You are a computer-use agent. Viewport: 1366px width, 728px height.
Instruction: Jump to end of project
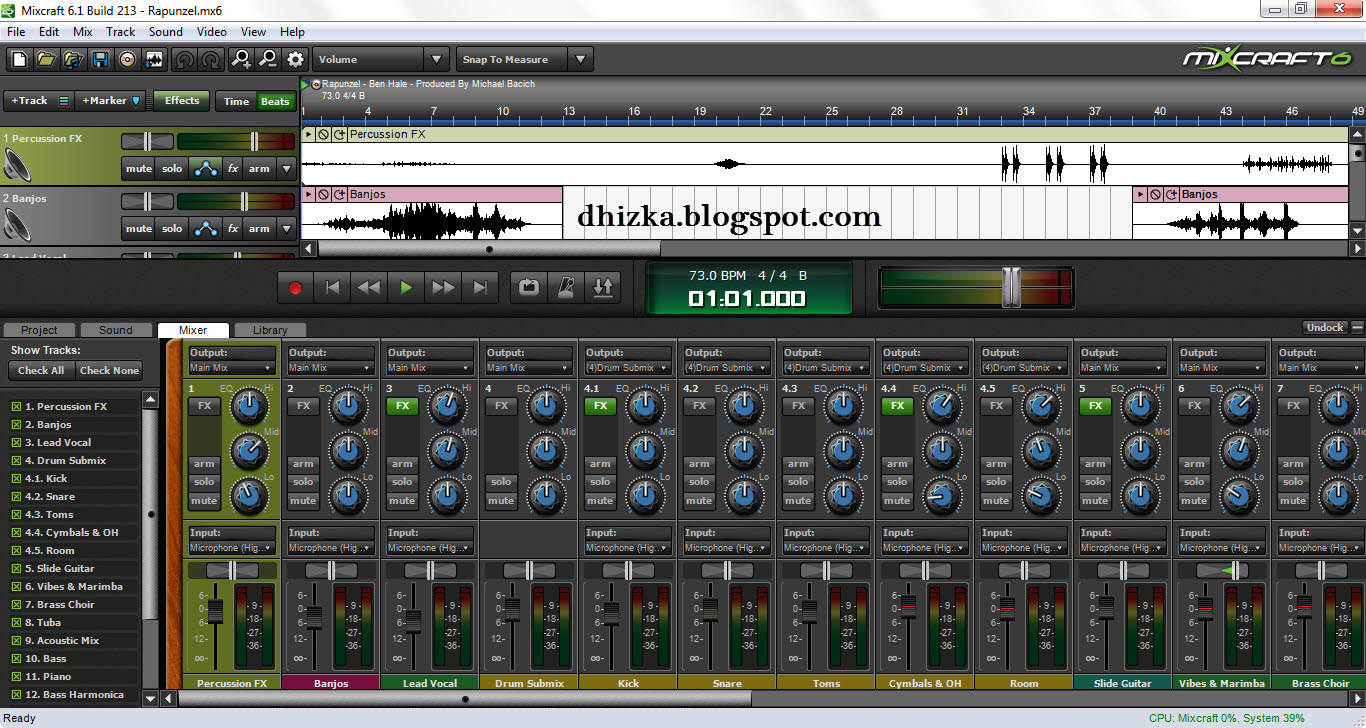pos(480,288)
